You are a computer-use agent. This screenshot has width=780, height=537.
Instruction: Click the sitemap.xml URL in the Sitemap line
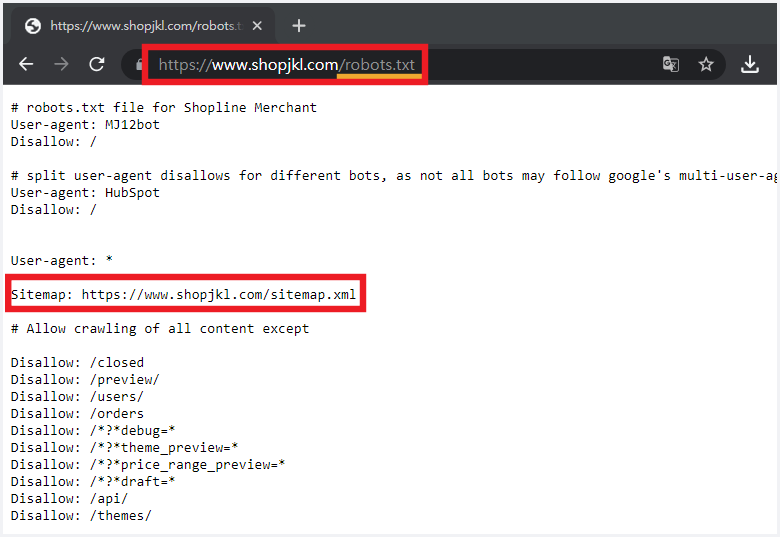point(218,295)
